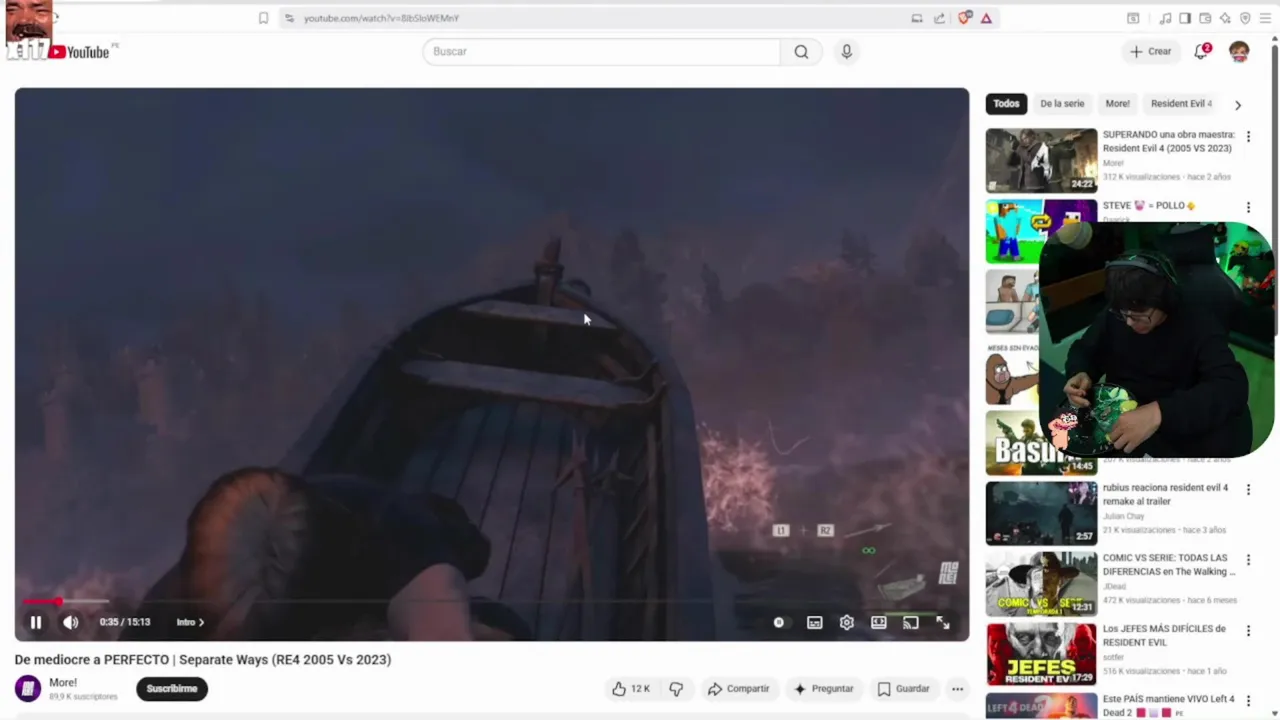Click the Preguntar button

[823, 688]
